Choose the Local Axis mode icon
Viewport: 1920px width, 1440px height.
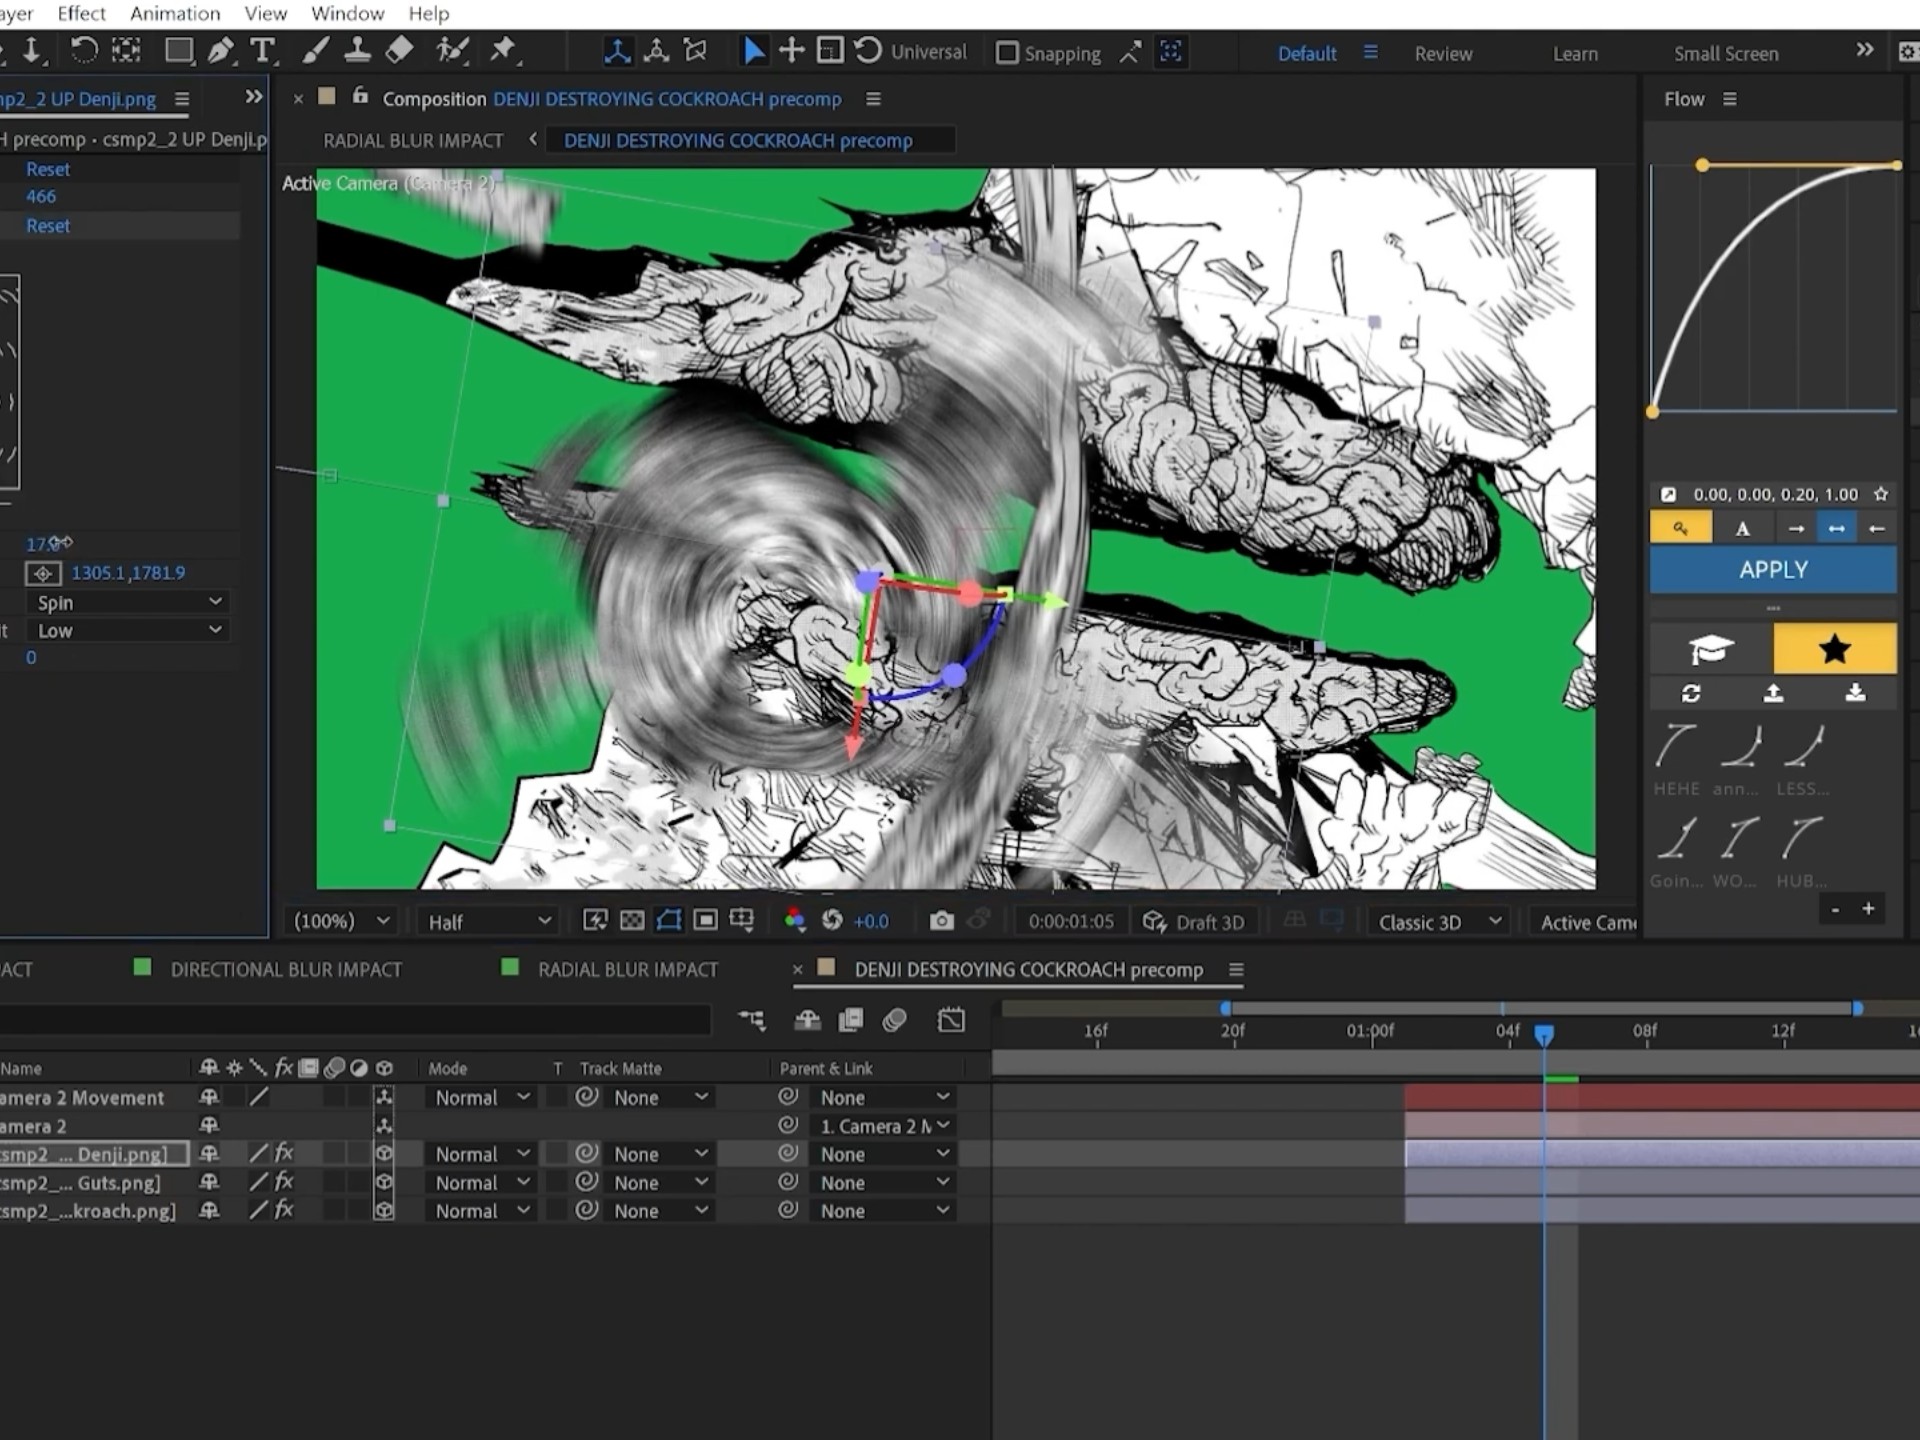point(617,52)
